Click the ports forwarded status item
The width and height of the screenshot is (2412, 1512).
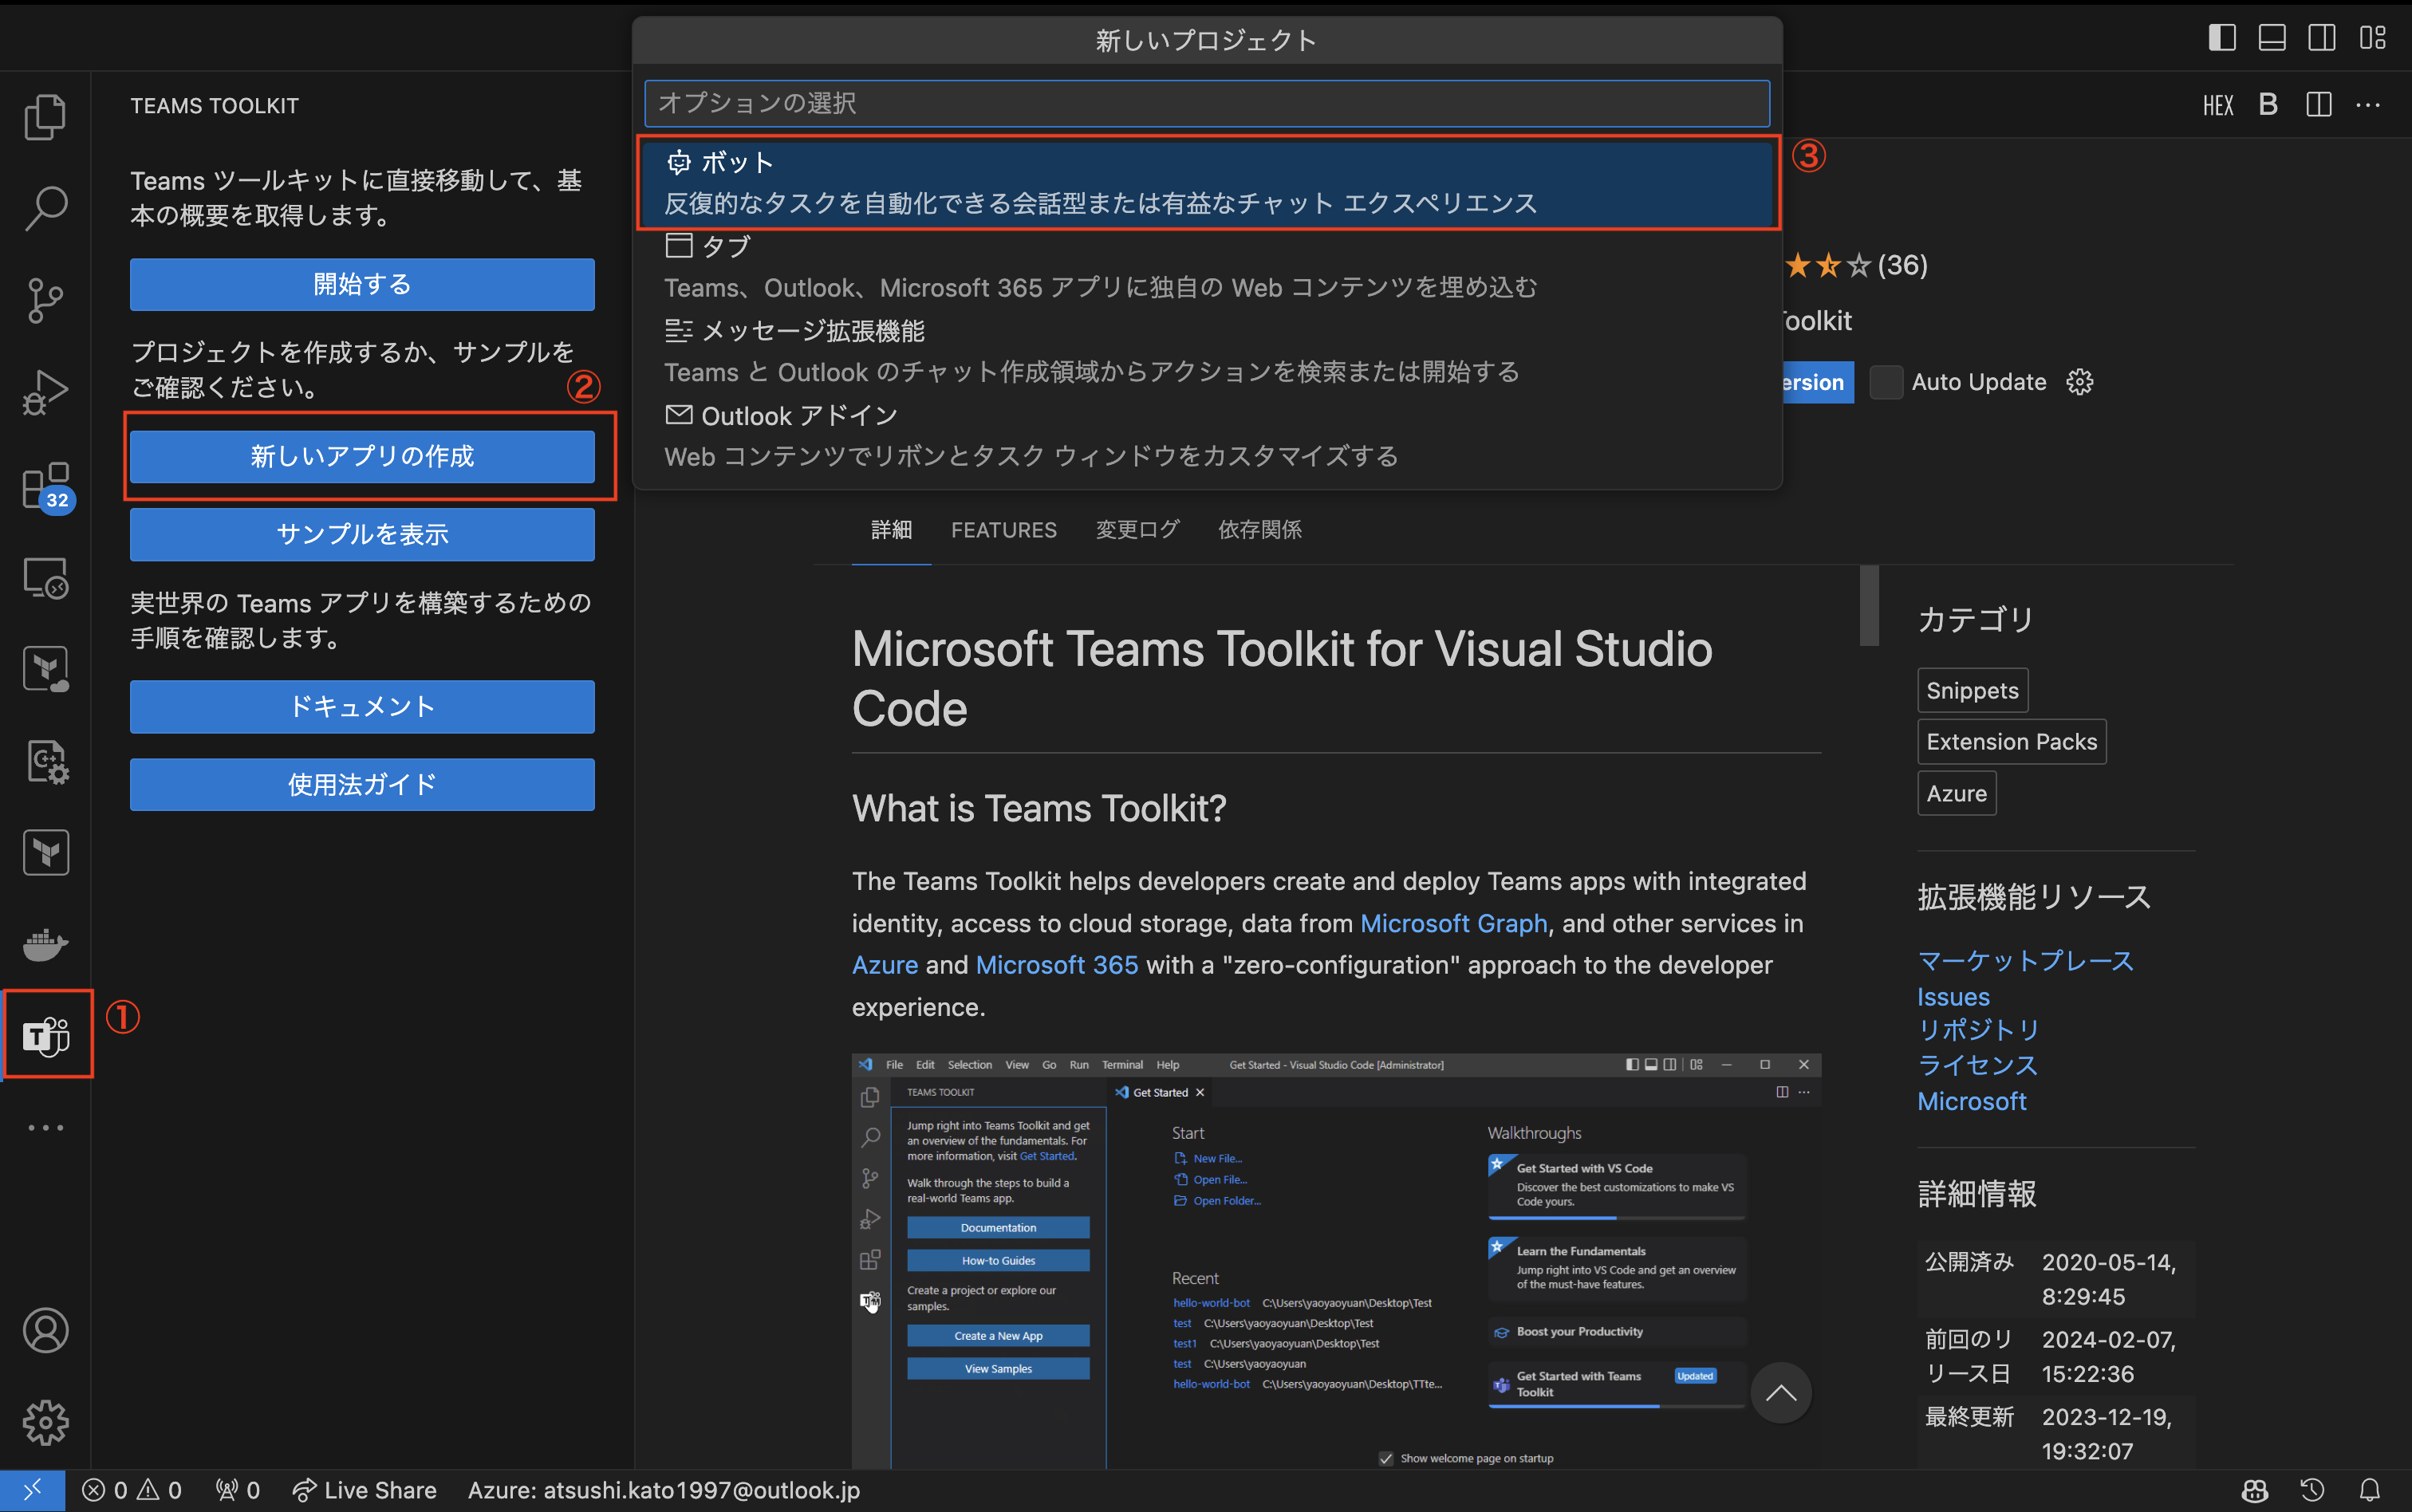click(238, 1490)
